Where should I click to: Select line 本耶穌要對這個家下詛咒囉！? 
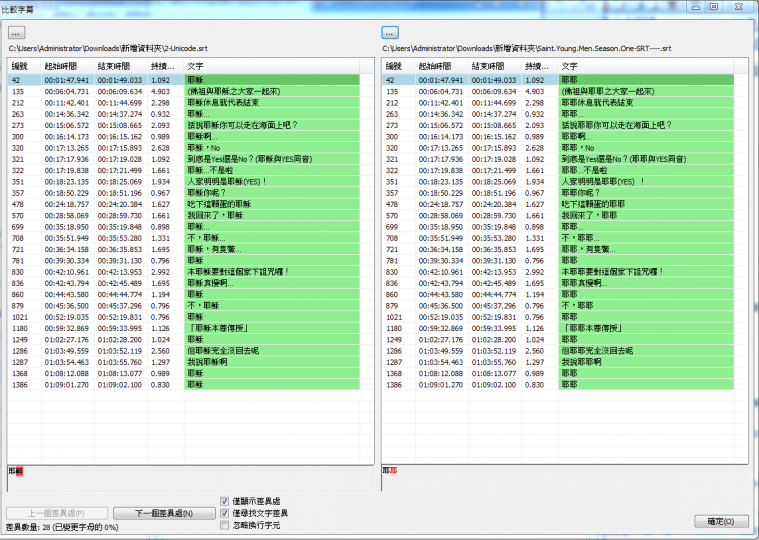pyautogui.click(x=183, y=272)
